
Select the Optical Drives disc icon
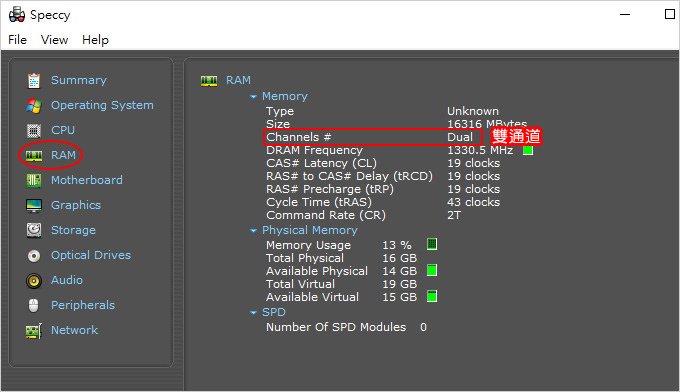(34, 256)
